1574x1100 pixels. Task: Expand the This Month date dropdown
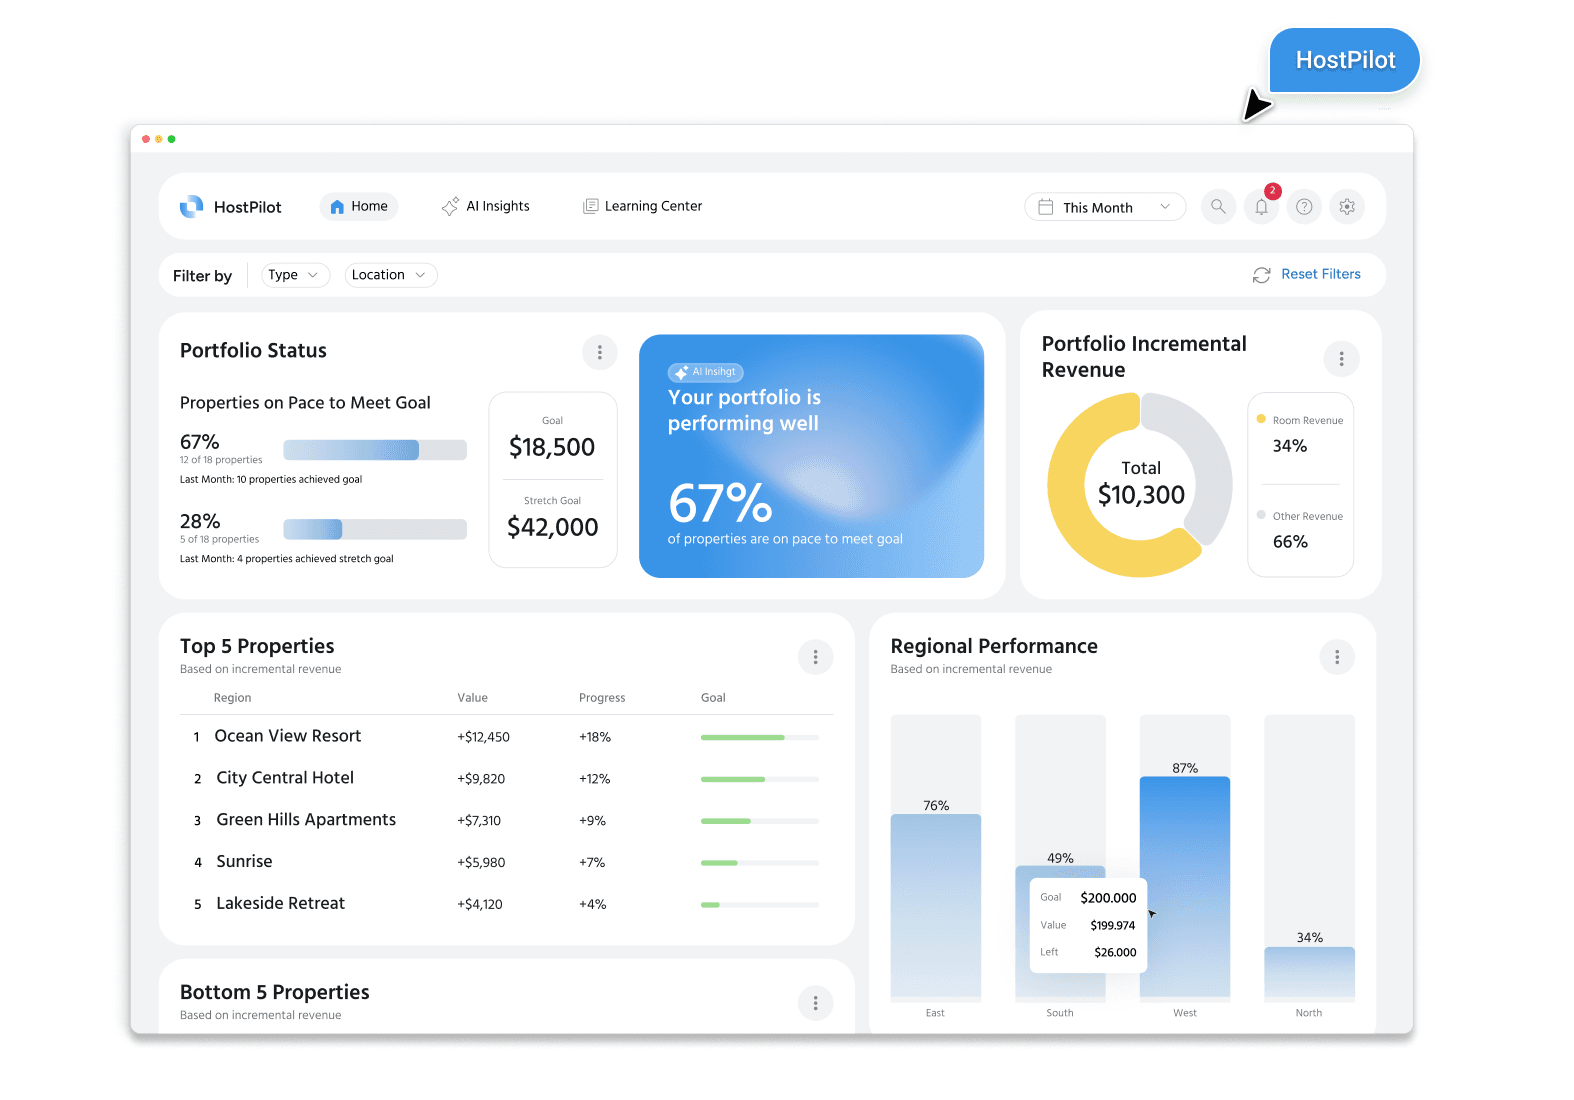click(x=1105, y=207)
